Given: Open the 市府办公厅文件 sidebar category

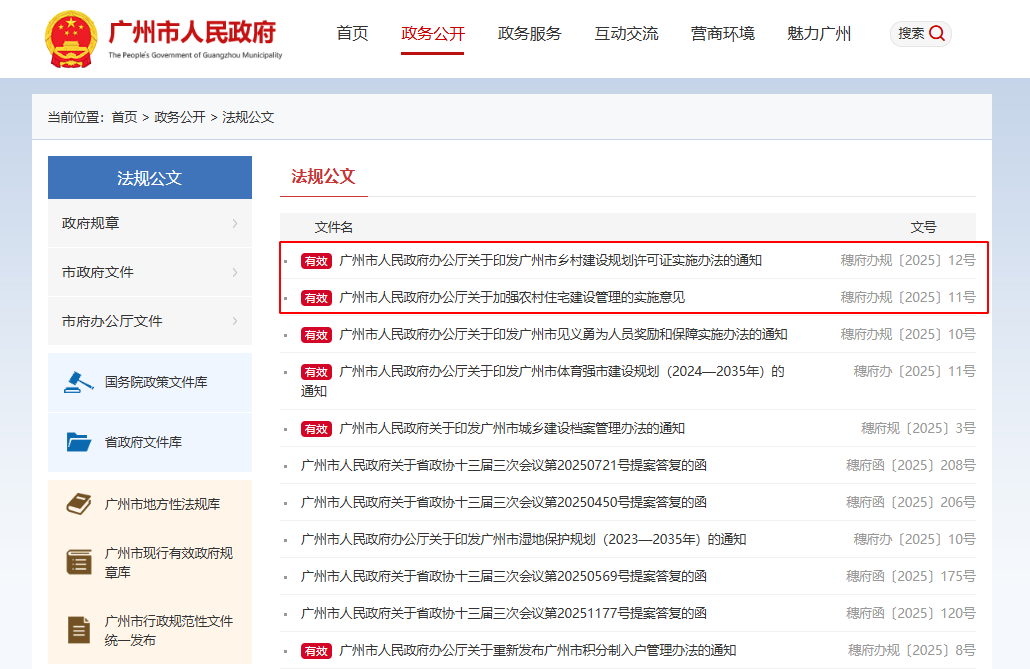Looking at the screenshot, I should pos(150,321).
